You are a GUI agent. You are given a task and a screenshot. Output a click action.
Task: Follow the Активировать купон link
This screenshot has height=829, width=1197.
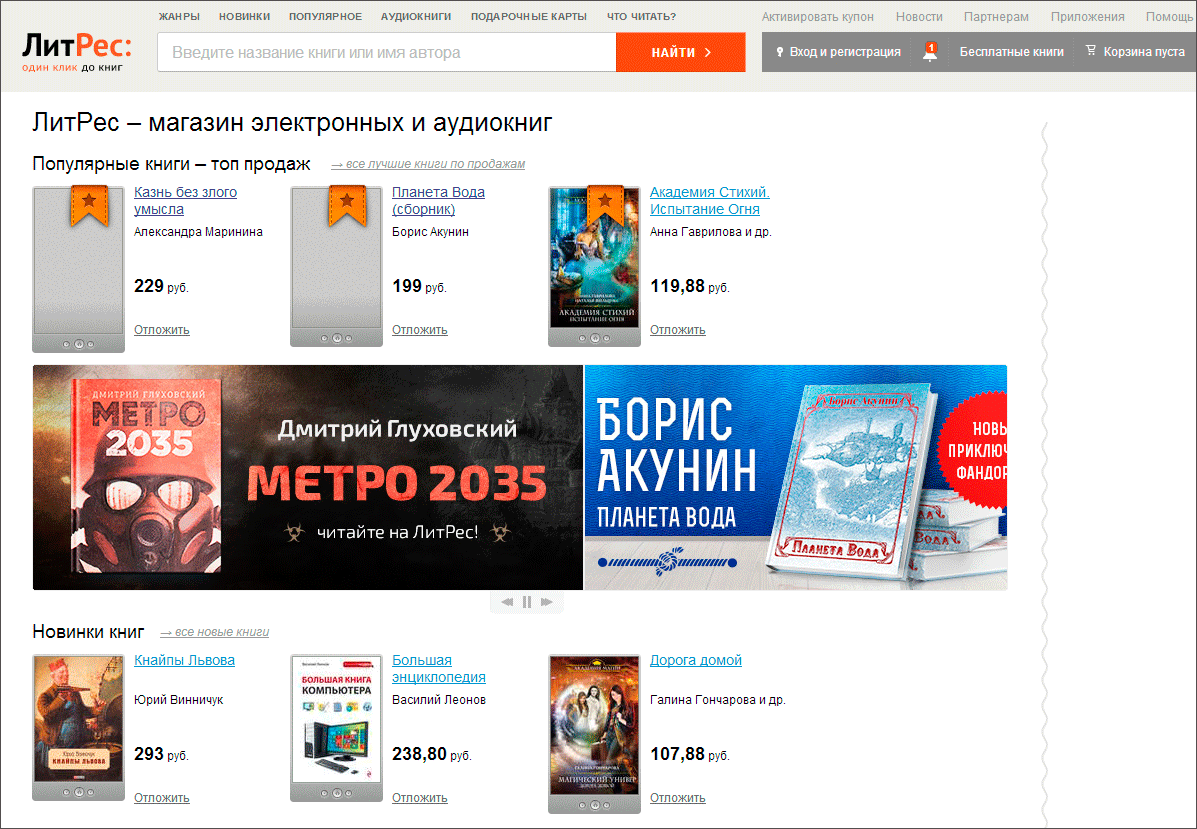point(818,17)
